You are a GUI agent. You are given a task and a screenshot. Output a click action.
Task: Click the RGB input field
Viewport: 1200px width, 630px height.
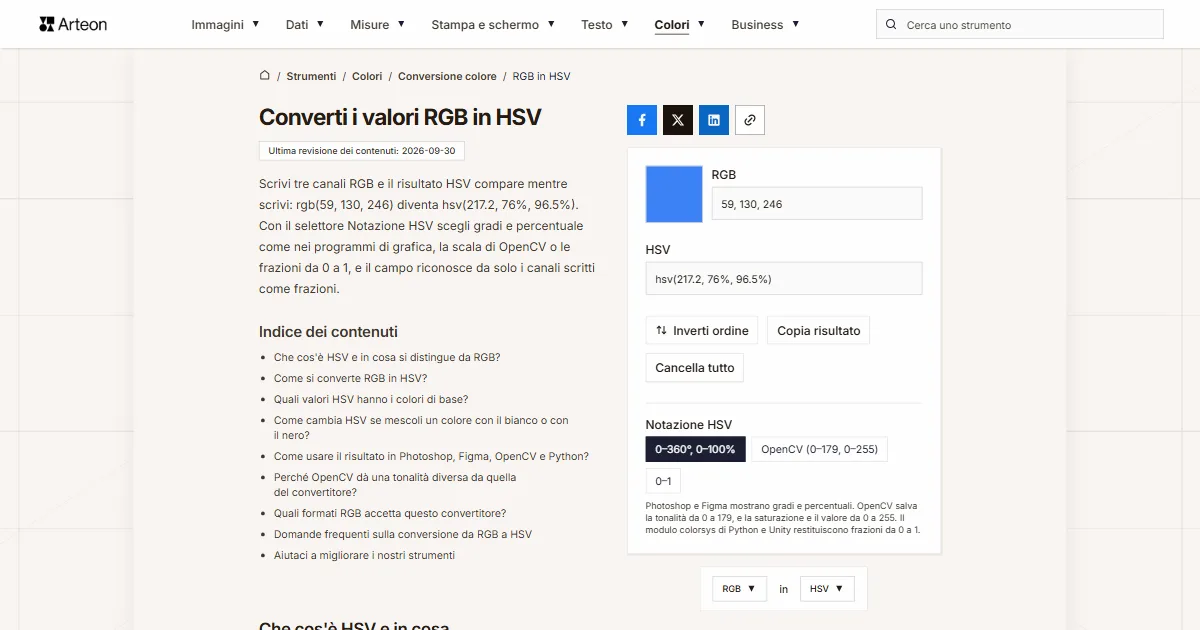tap(817, 204)
